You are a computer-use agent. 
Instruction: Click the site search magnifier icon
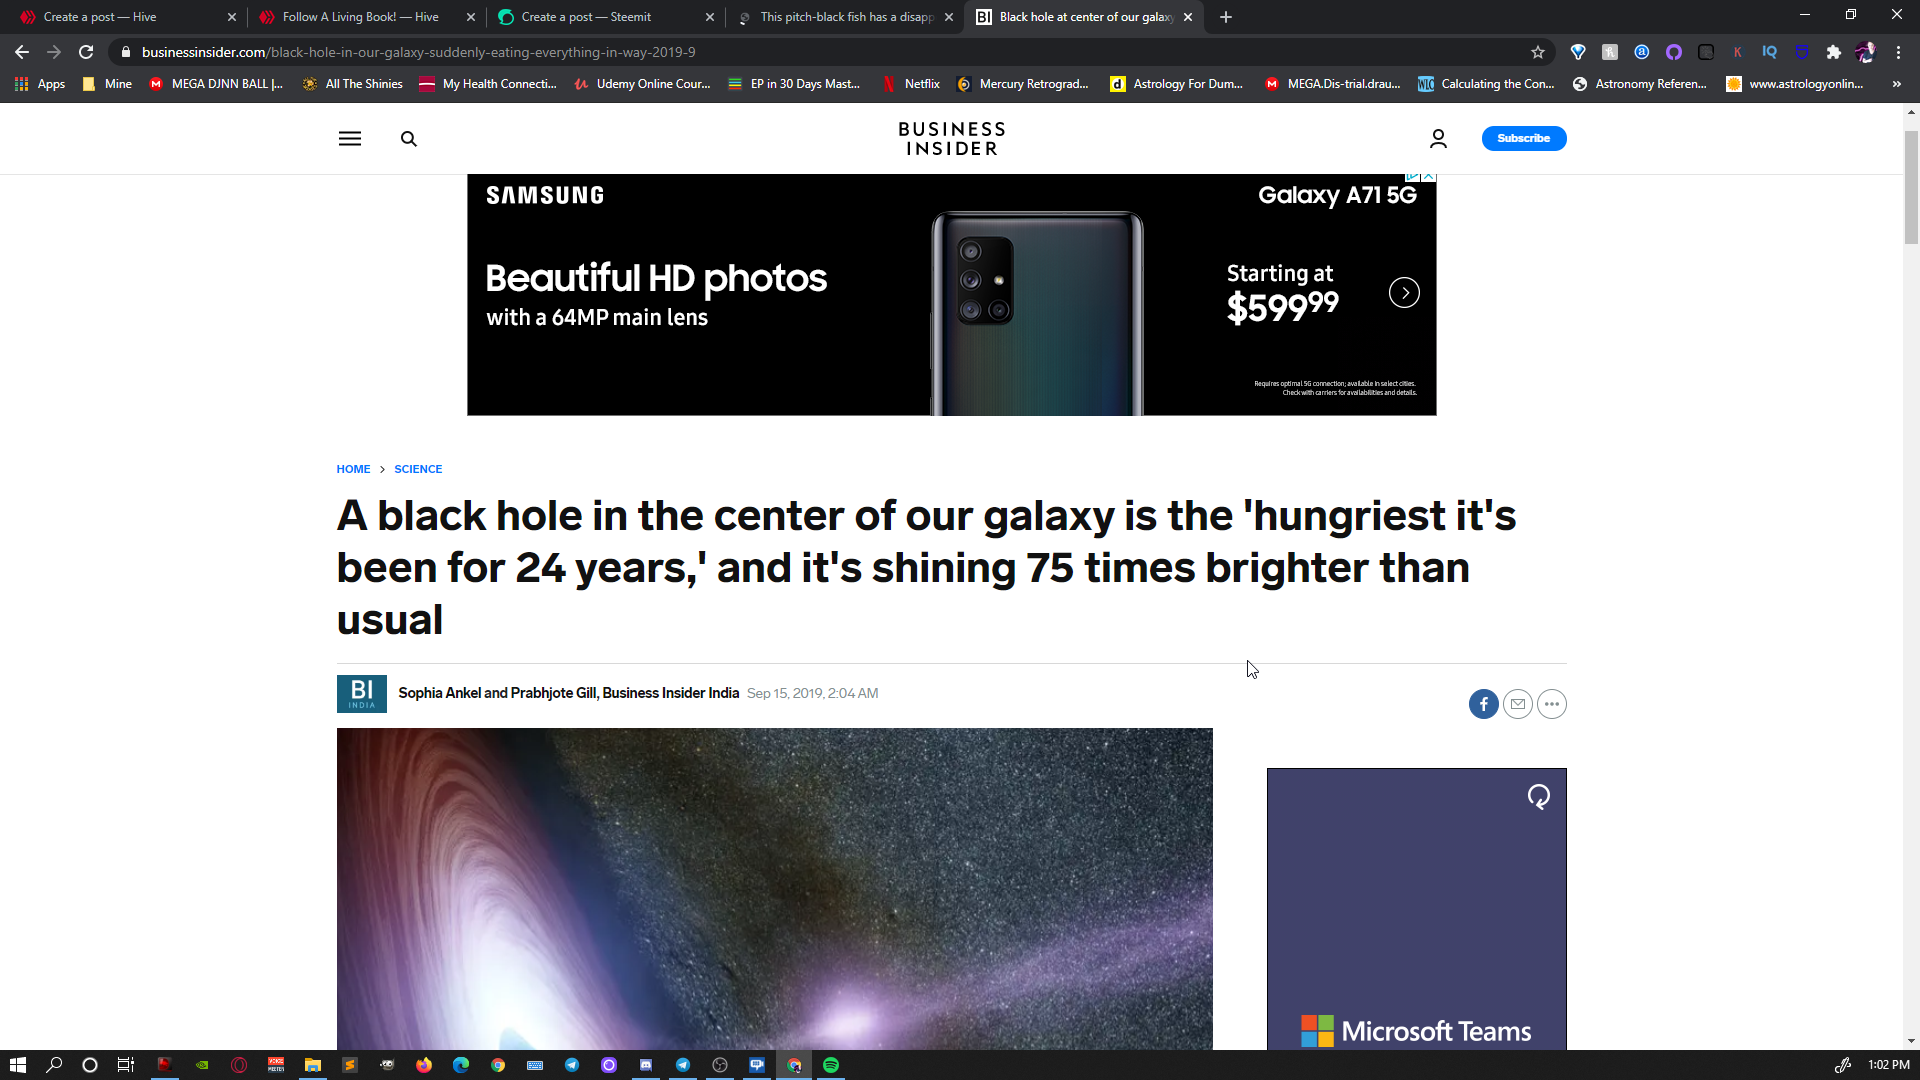408,139
